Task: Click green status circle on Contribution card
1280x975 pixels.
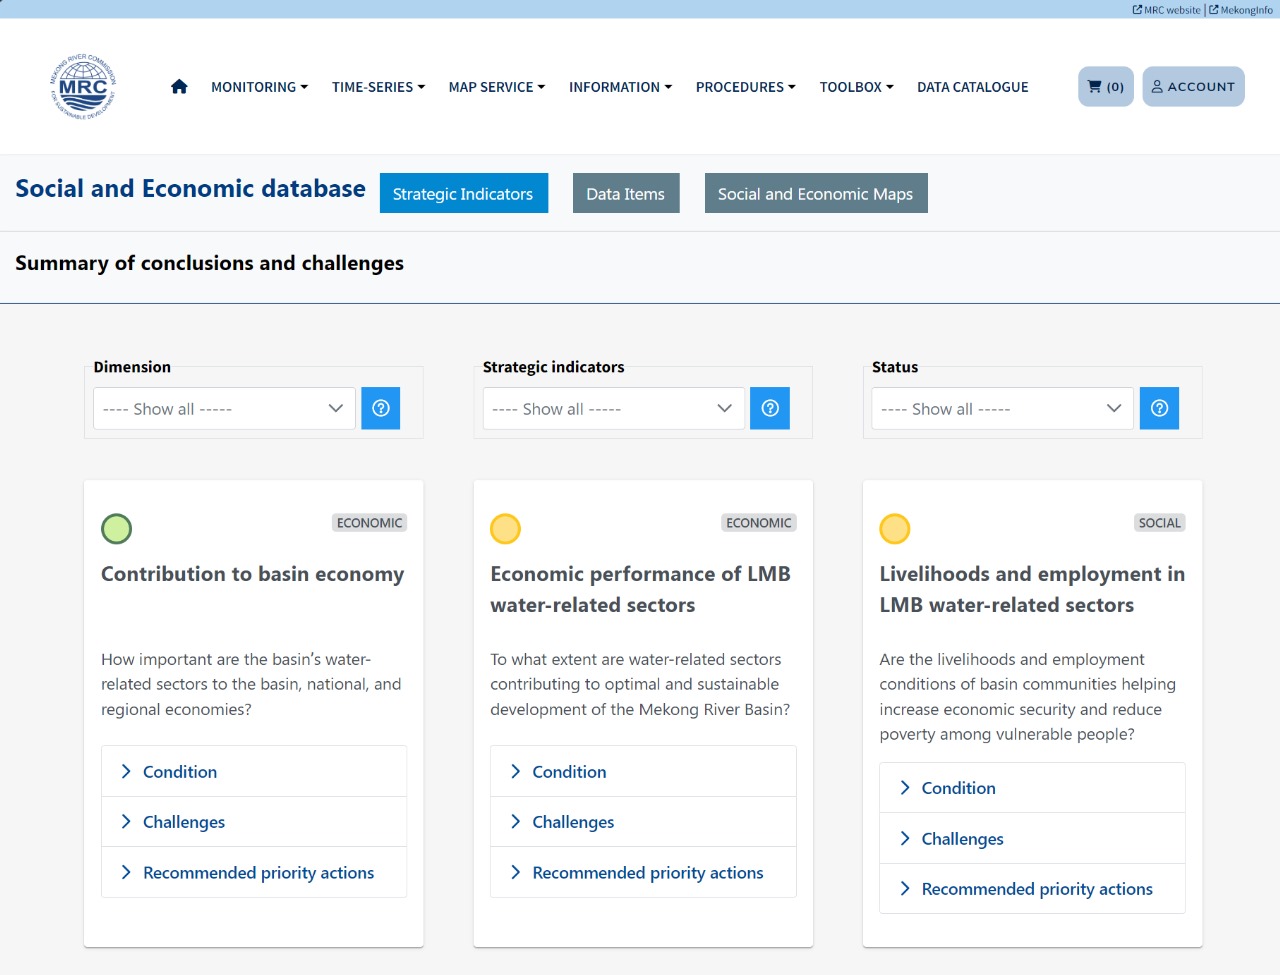Action: tap(117, 528)
